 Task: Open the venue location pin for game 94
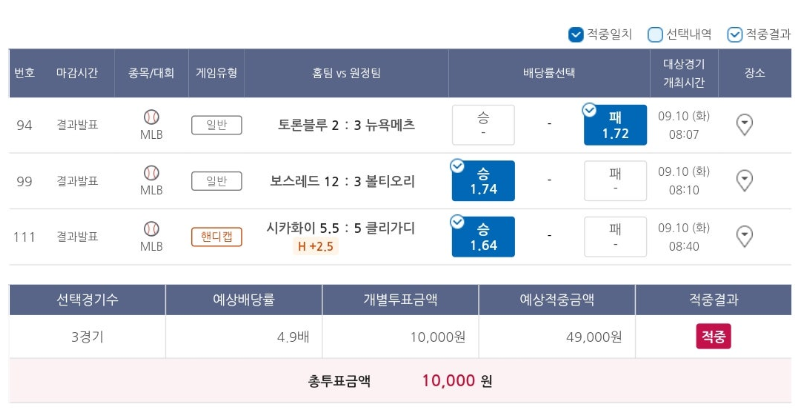click(x=744, y=124)
